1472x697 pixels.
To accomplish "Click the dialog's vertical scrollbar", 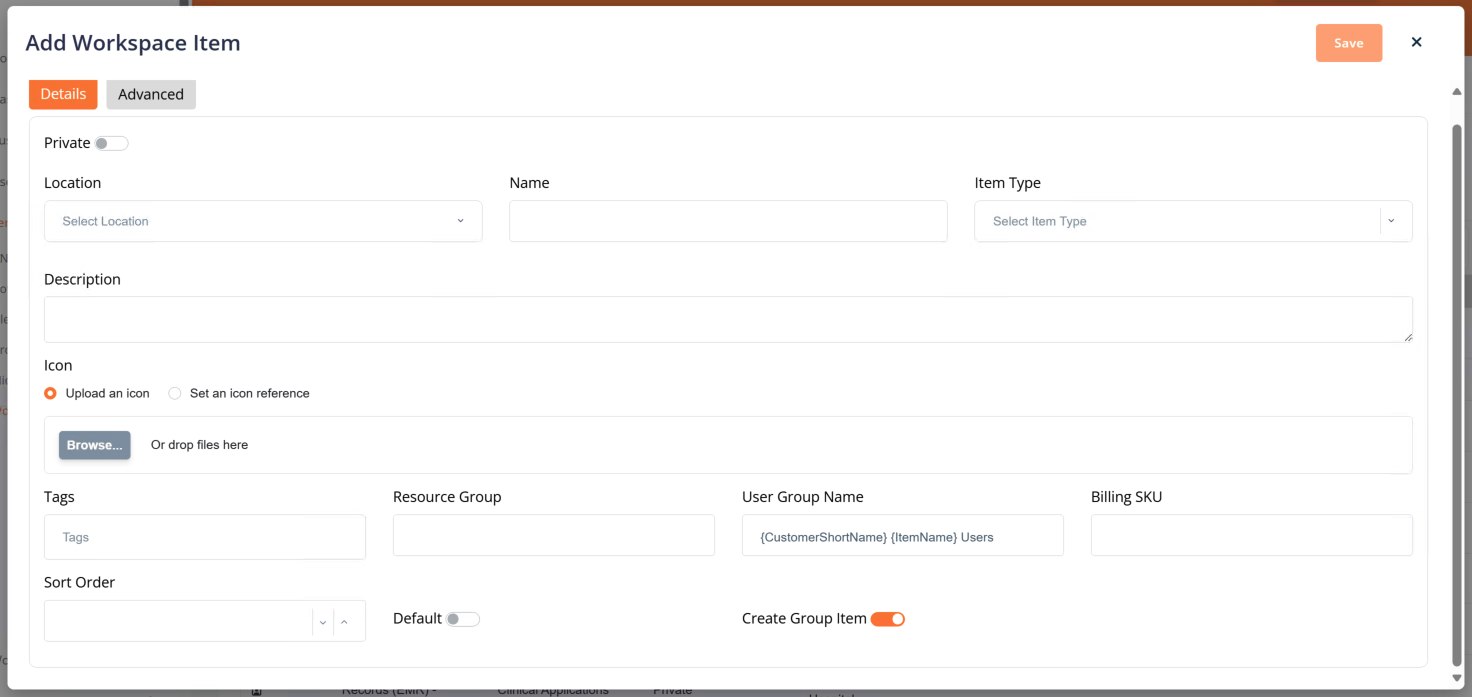I will tap(1457, 390).
